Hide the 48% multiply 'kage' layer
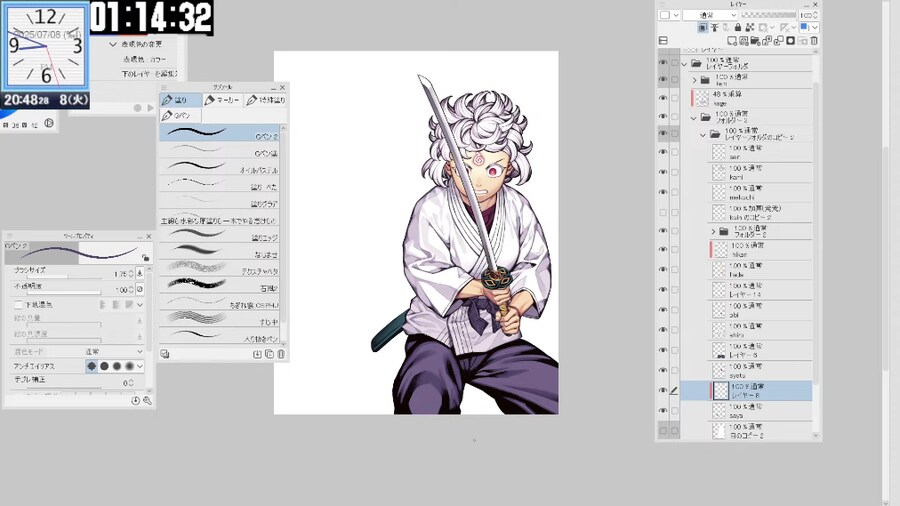The height and width of the screenshot is (506, 900). 663,98
